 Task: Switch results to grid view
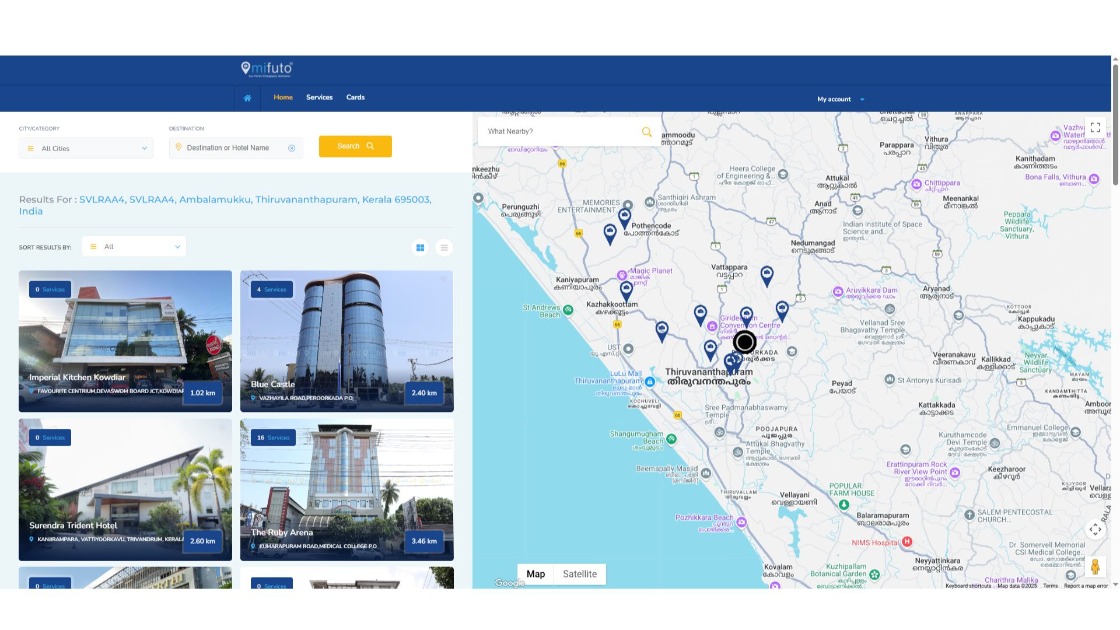[x=420, y=248]
